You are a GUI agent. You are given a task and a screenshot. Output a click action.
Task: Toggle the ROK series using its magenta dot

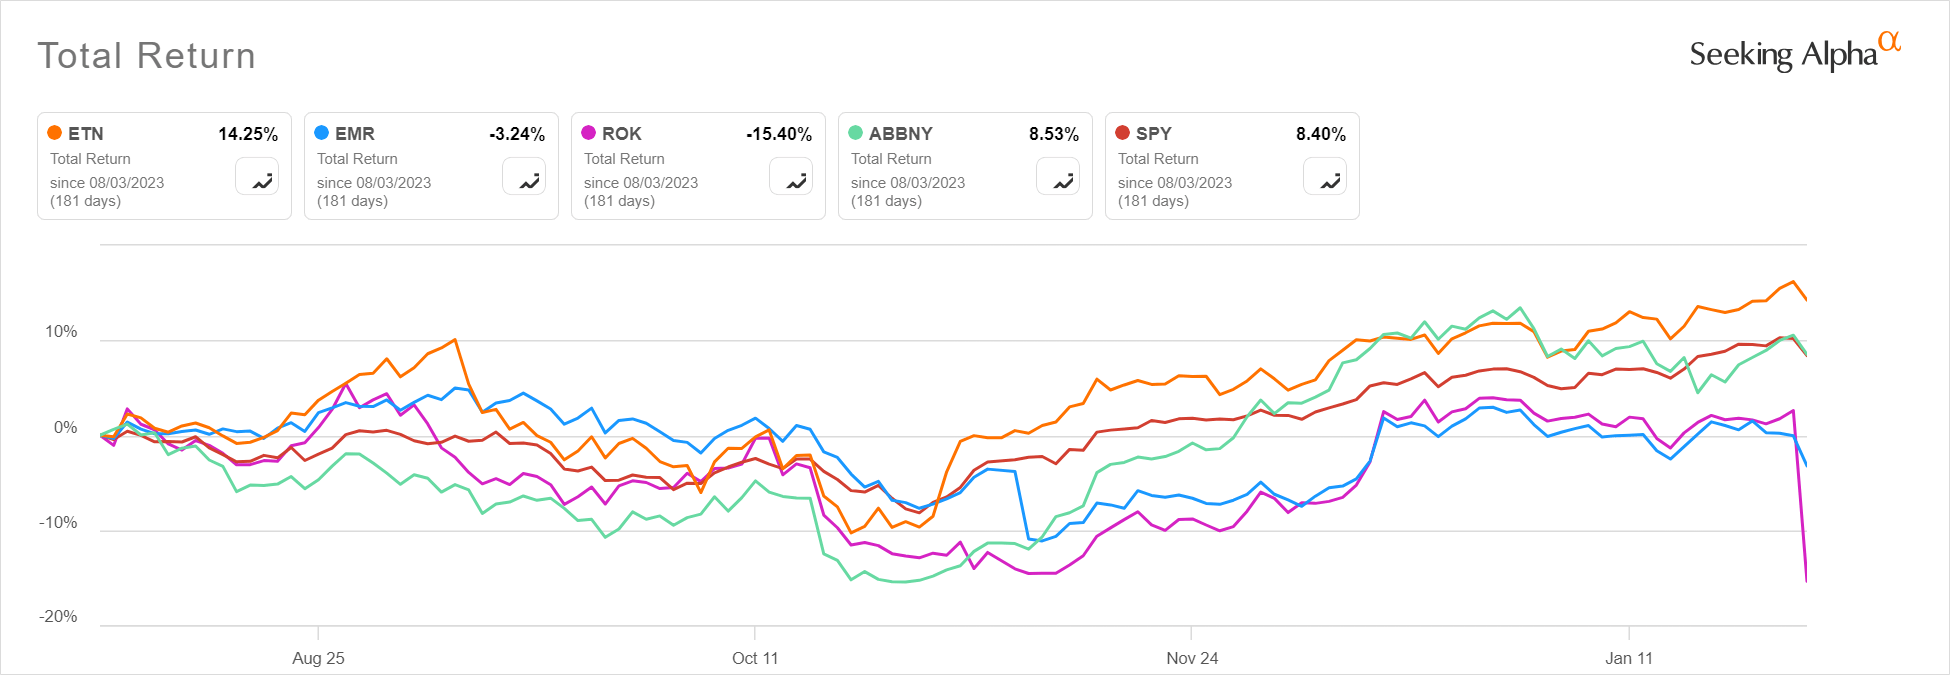click(590, 132)
